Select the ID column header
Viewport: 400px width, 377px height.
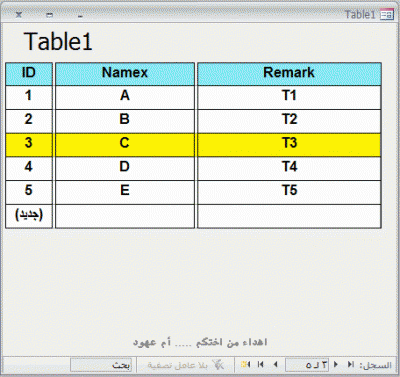click(29, 74)
